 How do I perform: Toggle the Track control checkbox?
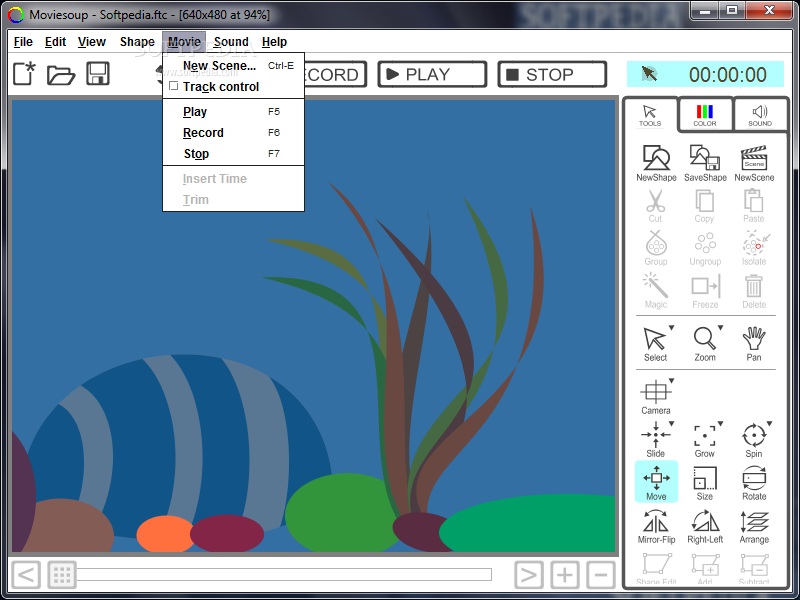point(173,86)
